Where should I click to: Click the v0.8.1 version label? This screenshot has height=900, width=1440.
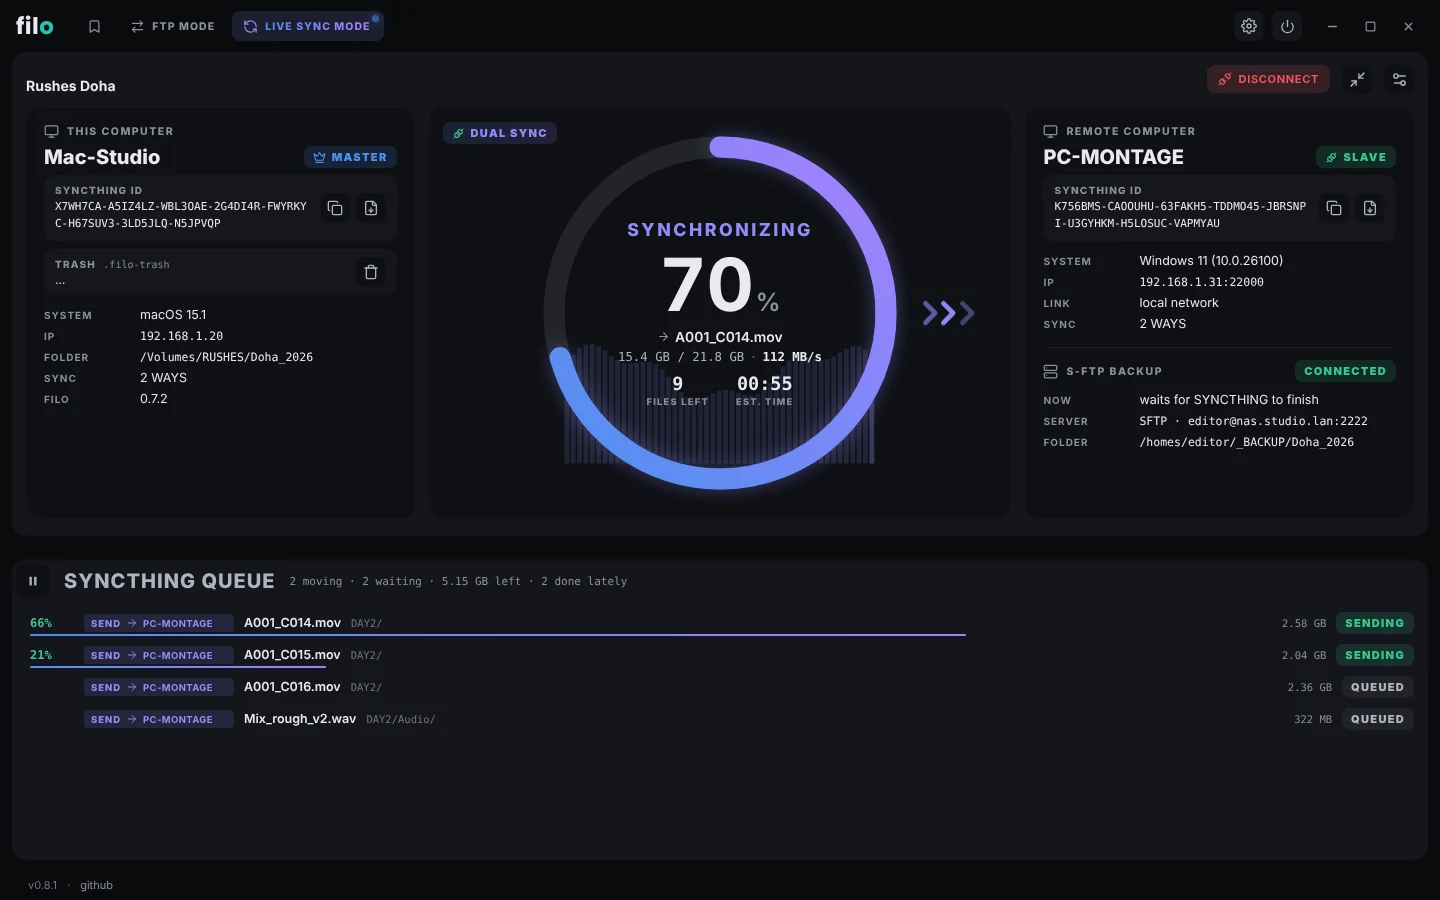tap(43, 885)
